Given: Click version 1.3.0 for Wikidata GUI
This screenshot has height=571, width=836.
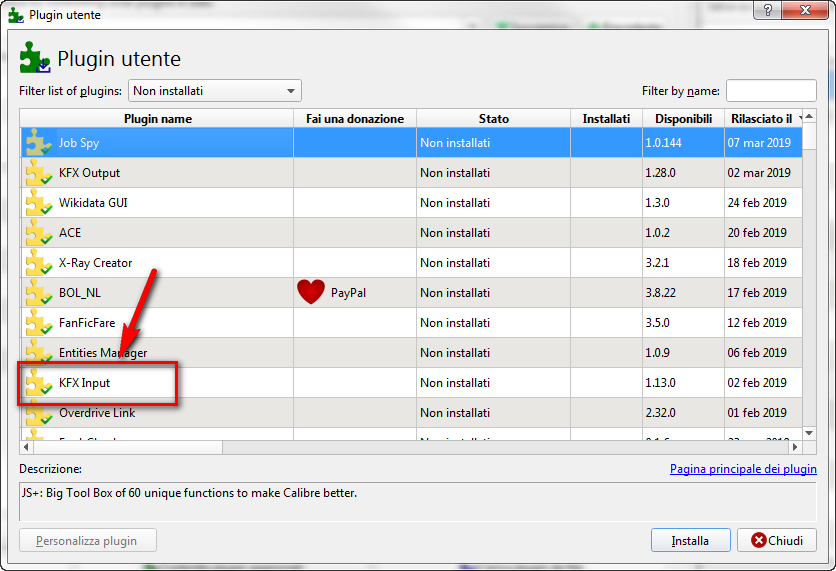Looking at the screenshot, I should (x=657, y=203).
